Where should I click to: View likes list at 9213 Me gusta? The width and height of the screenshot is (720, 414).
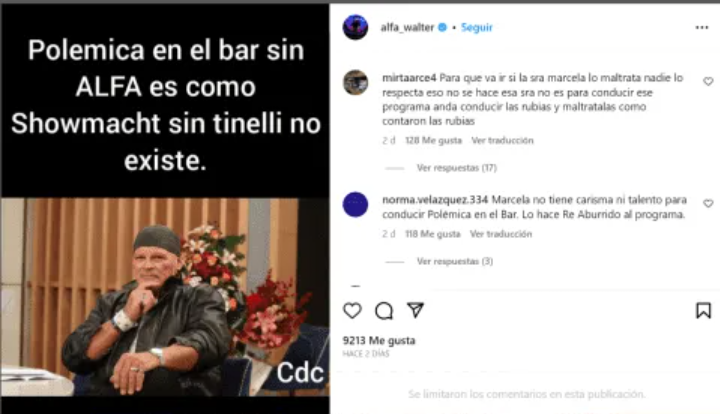379,341
